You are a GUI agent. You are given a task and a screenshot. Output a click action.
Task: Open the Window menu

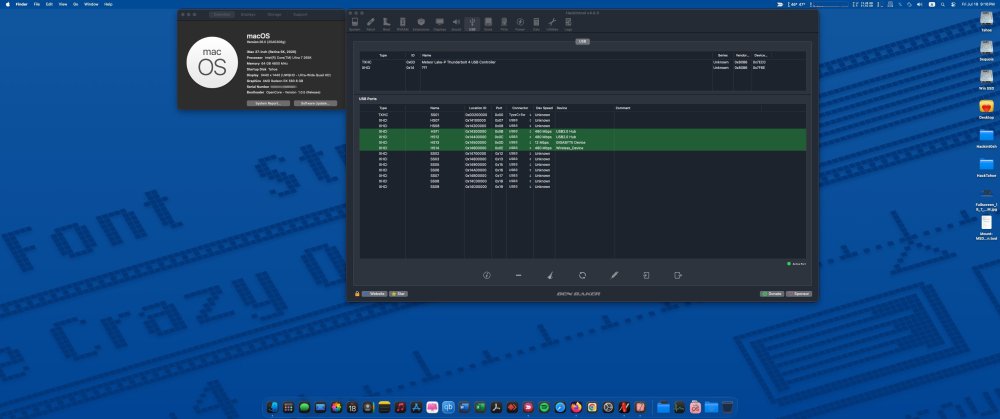91,4
